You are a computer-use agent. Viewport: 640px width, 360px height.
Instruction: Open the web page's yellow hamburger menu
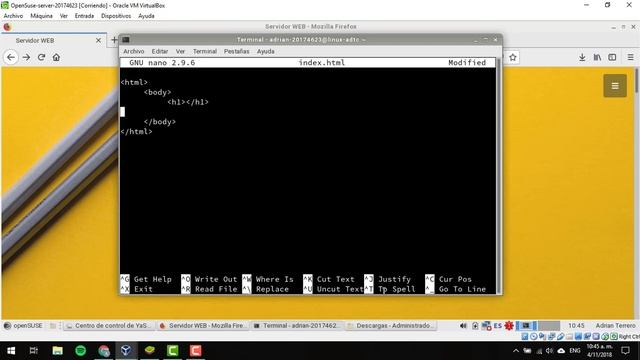click(x=615, y=86)
